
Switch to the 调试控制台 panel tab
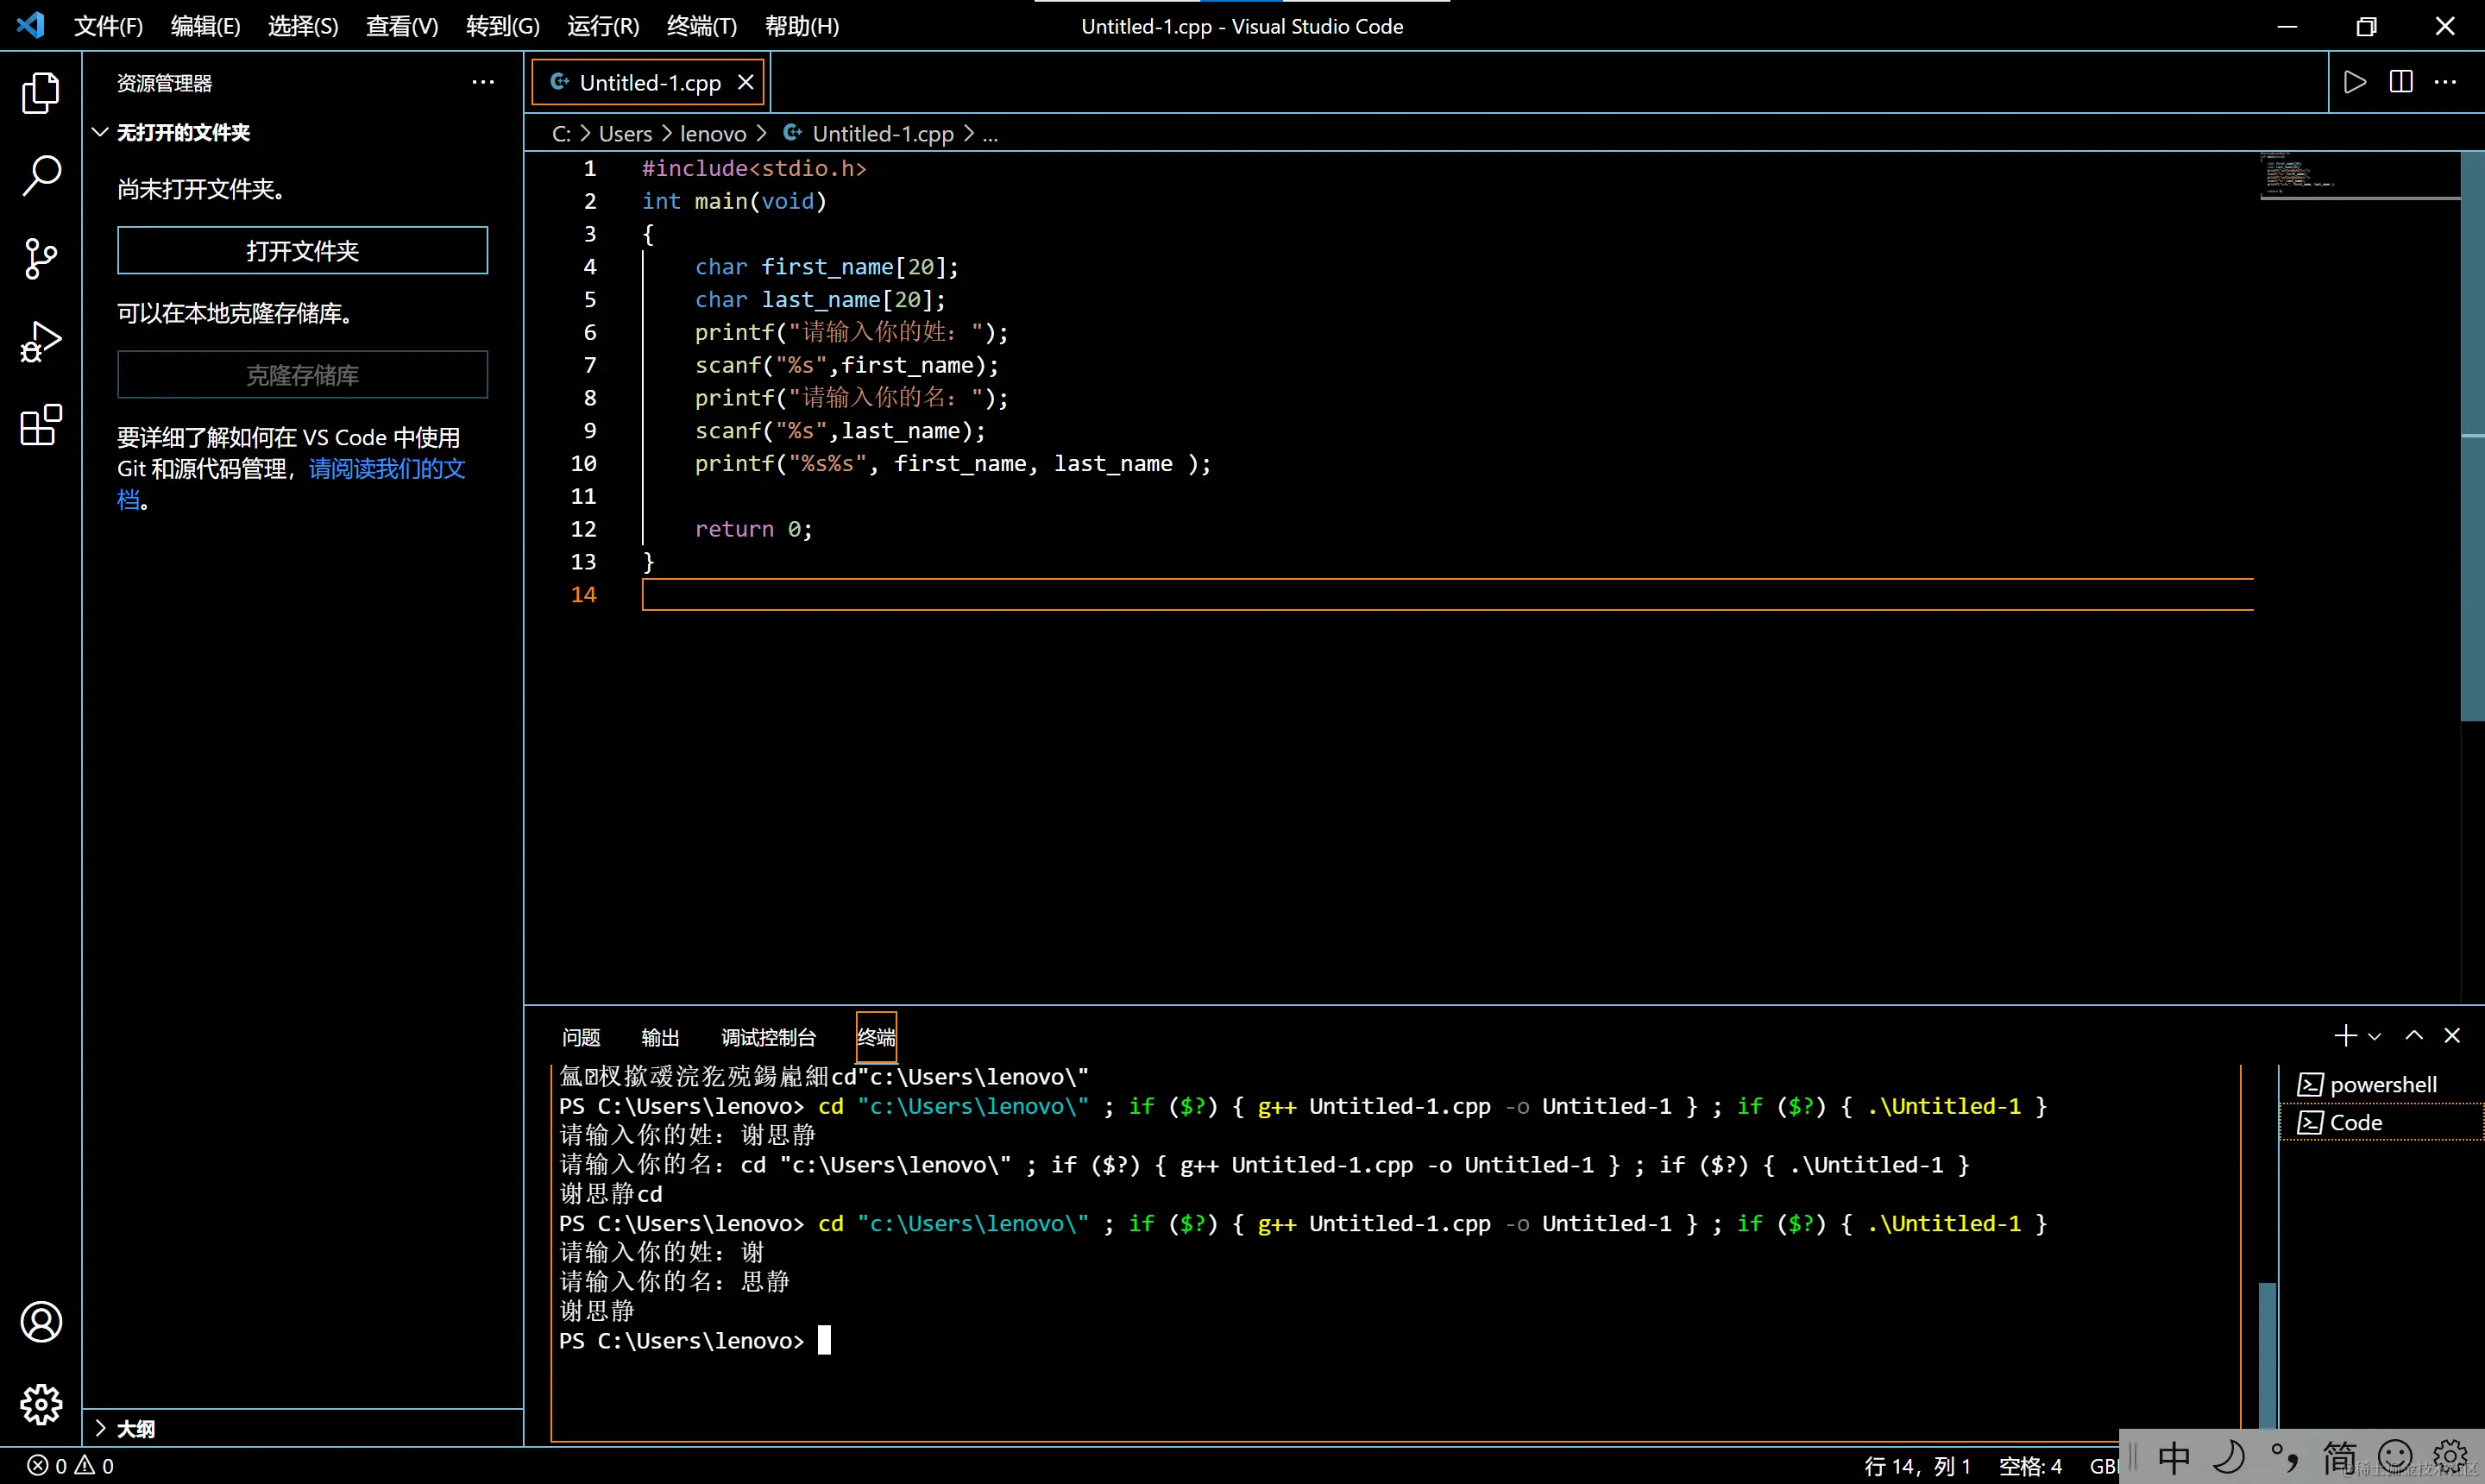pos(768,1037)
